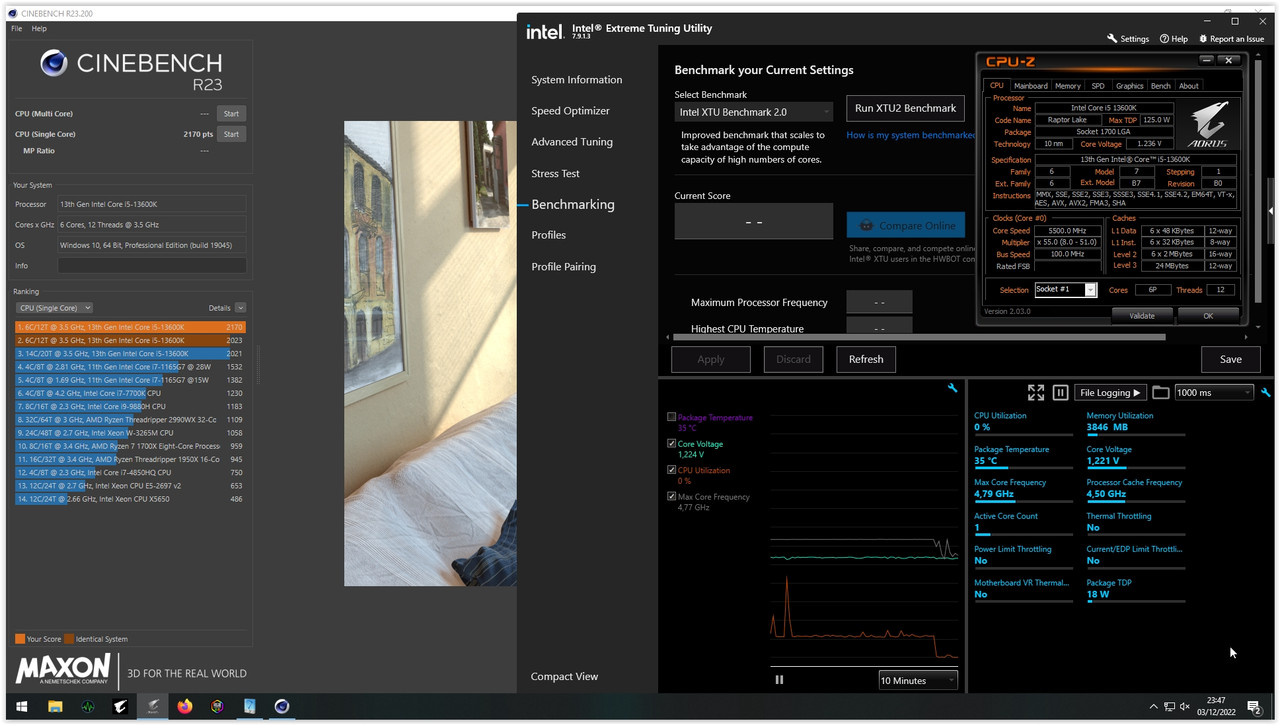Open XTU Help icon
Viewport: 1280px width, 725px height.
(x=1164, y=39)
